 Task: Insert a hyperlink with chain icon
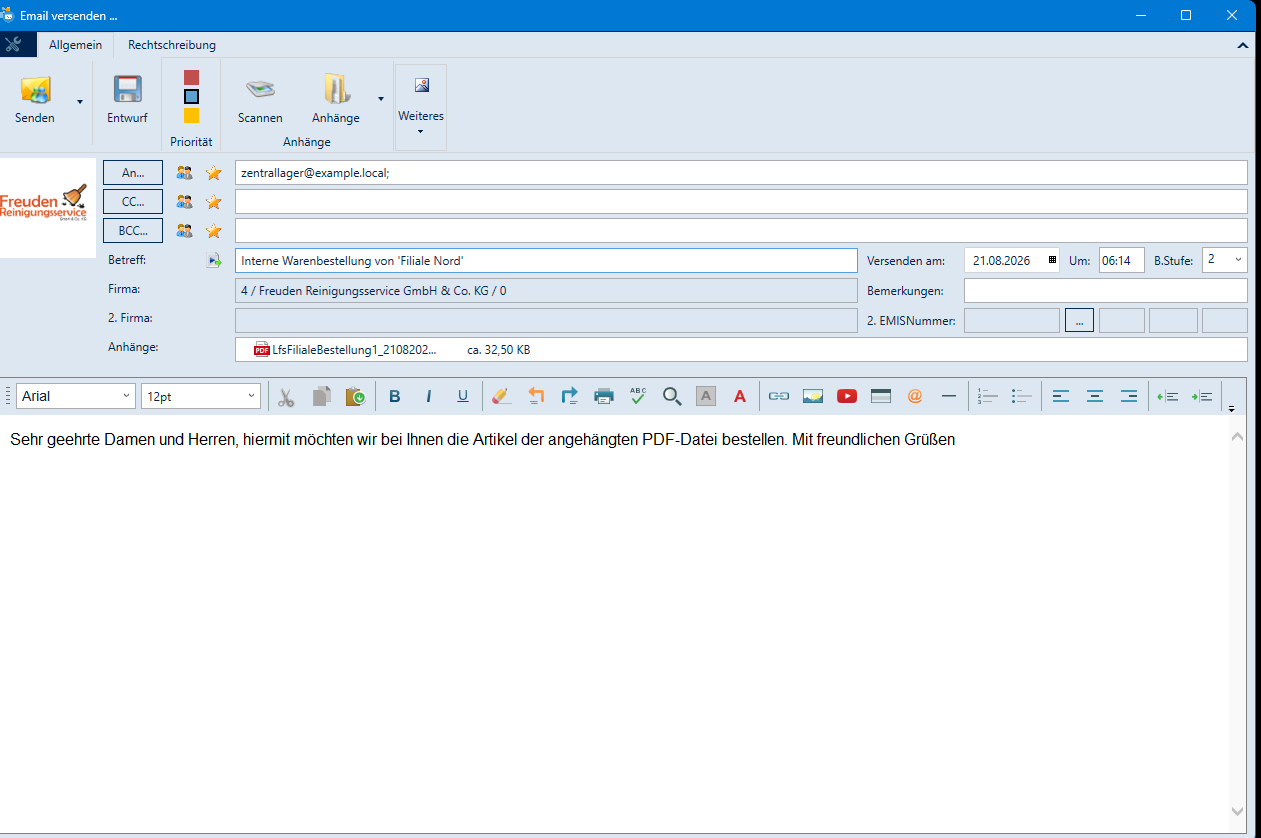pos(779,396)
